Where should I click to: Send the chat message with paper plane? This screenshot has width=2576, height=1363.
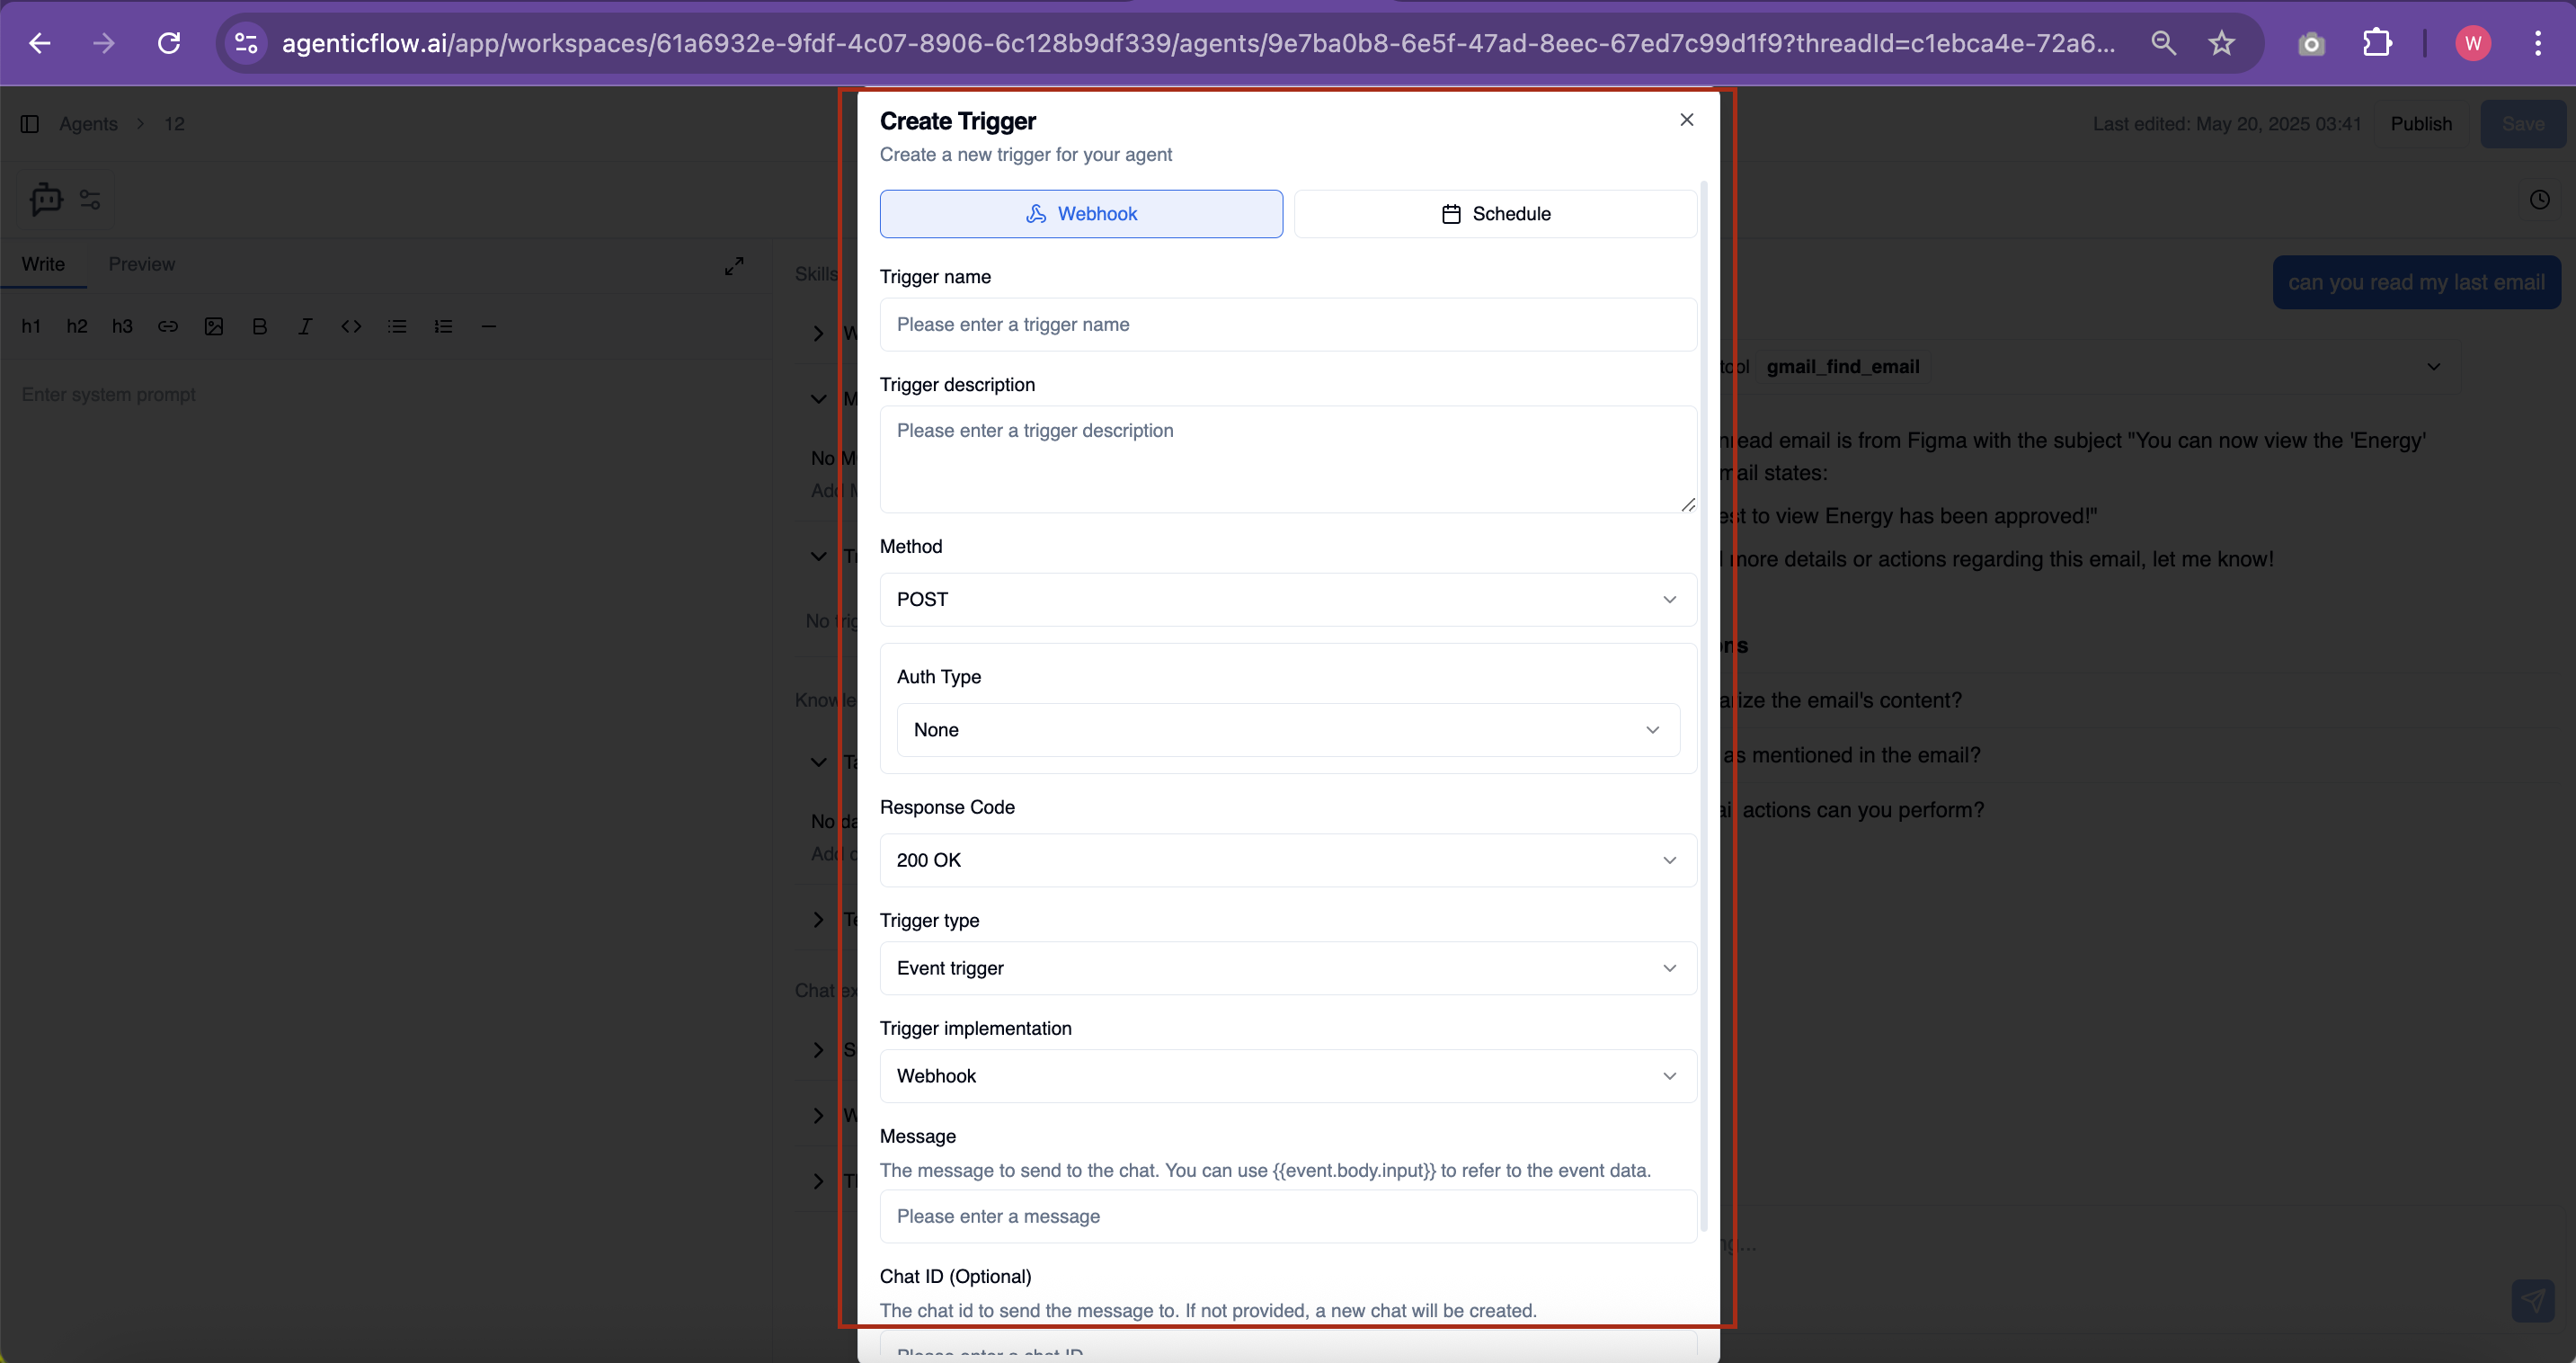(x=2533, y=1300)
